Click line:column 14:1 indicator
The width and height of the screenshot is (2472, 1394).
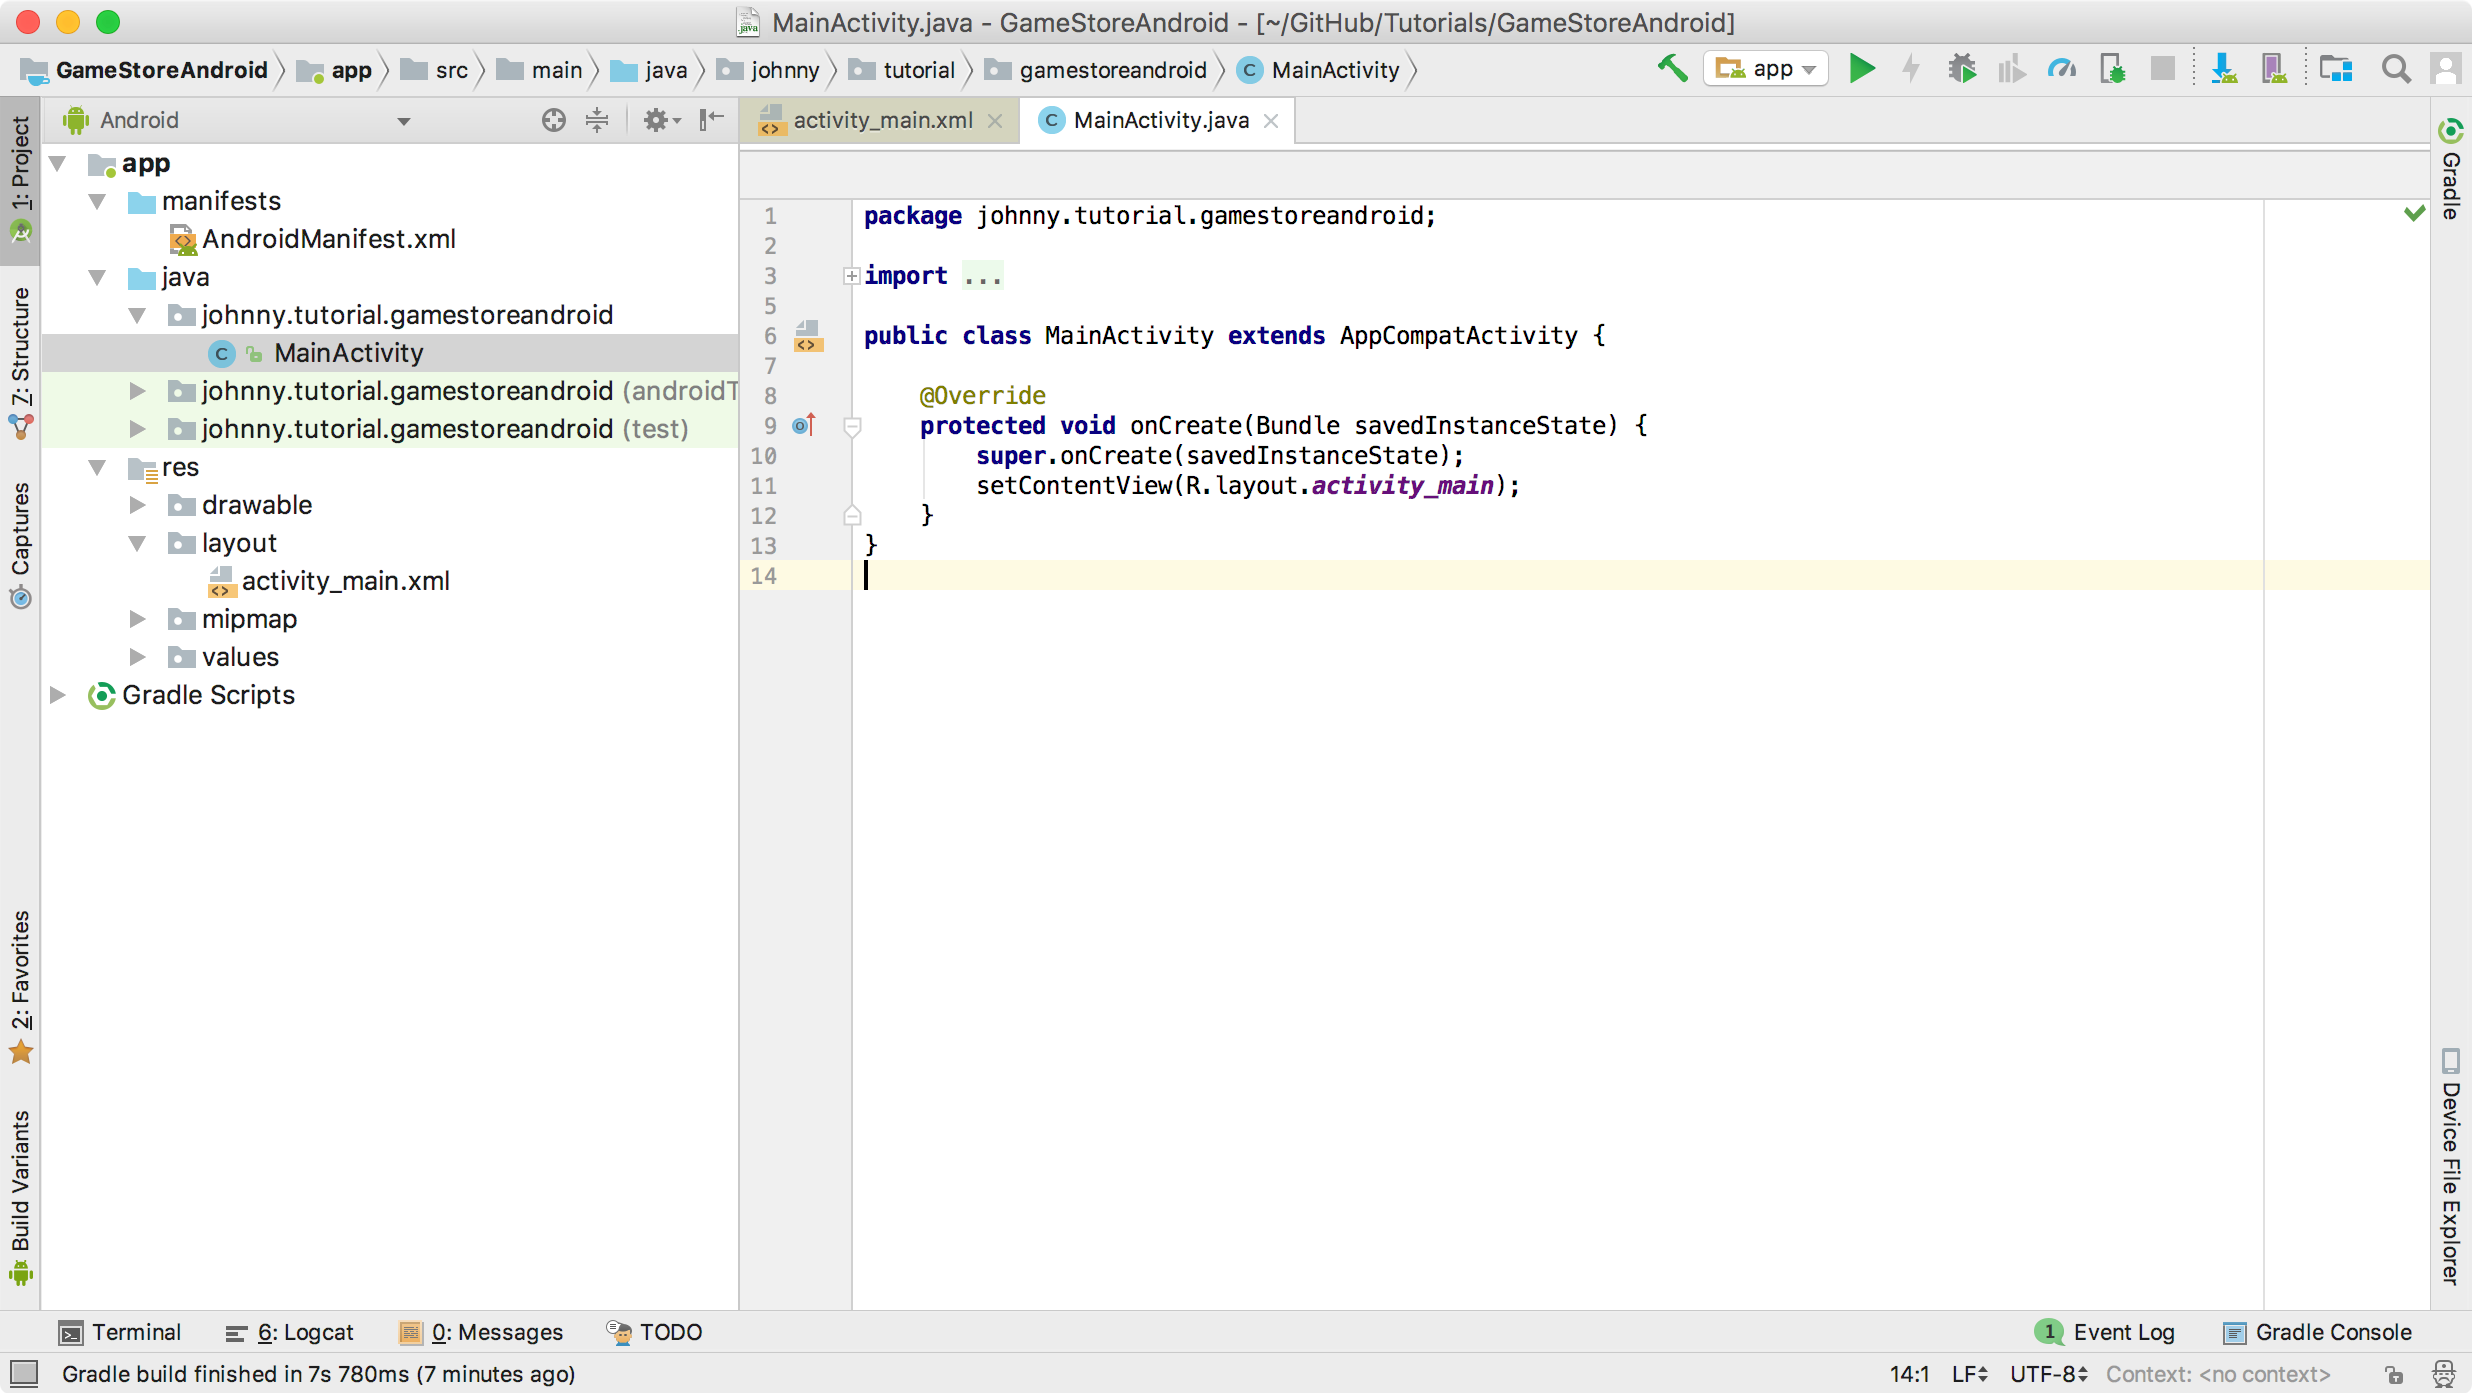tap(1910, 1374)
